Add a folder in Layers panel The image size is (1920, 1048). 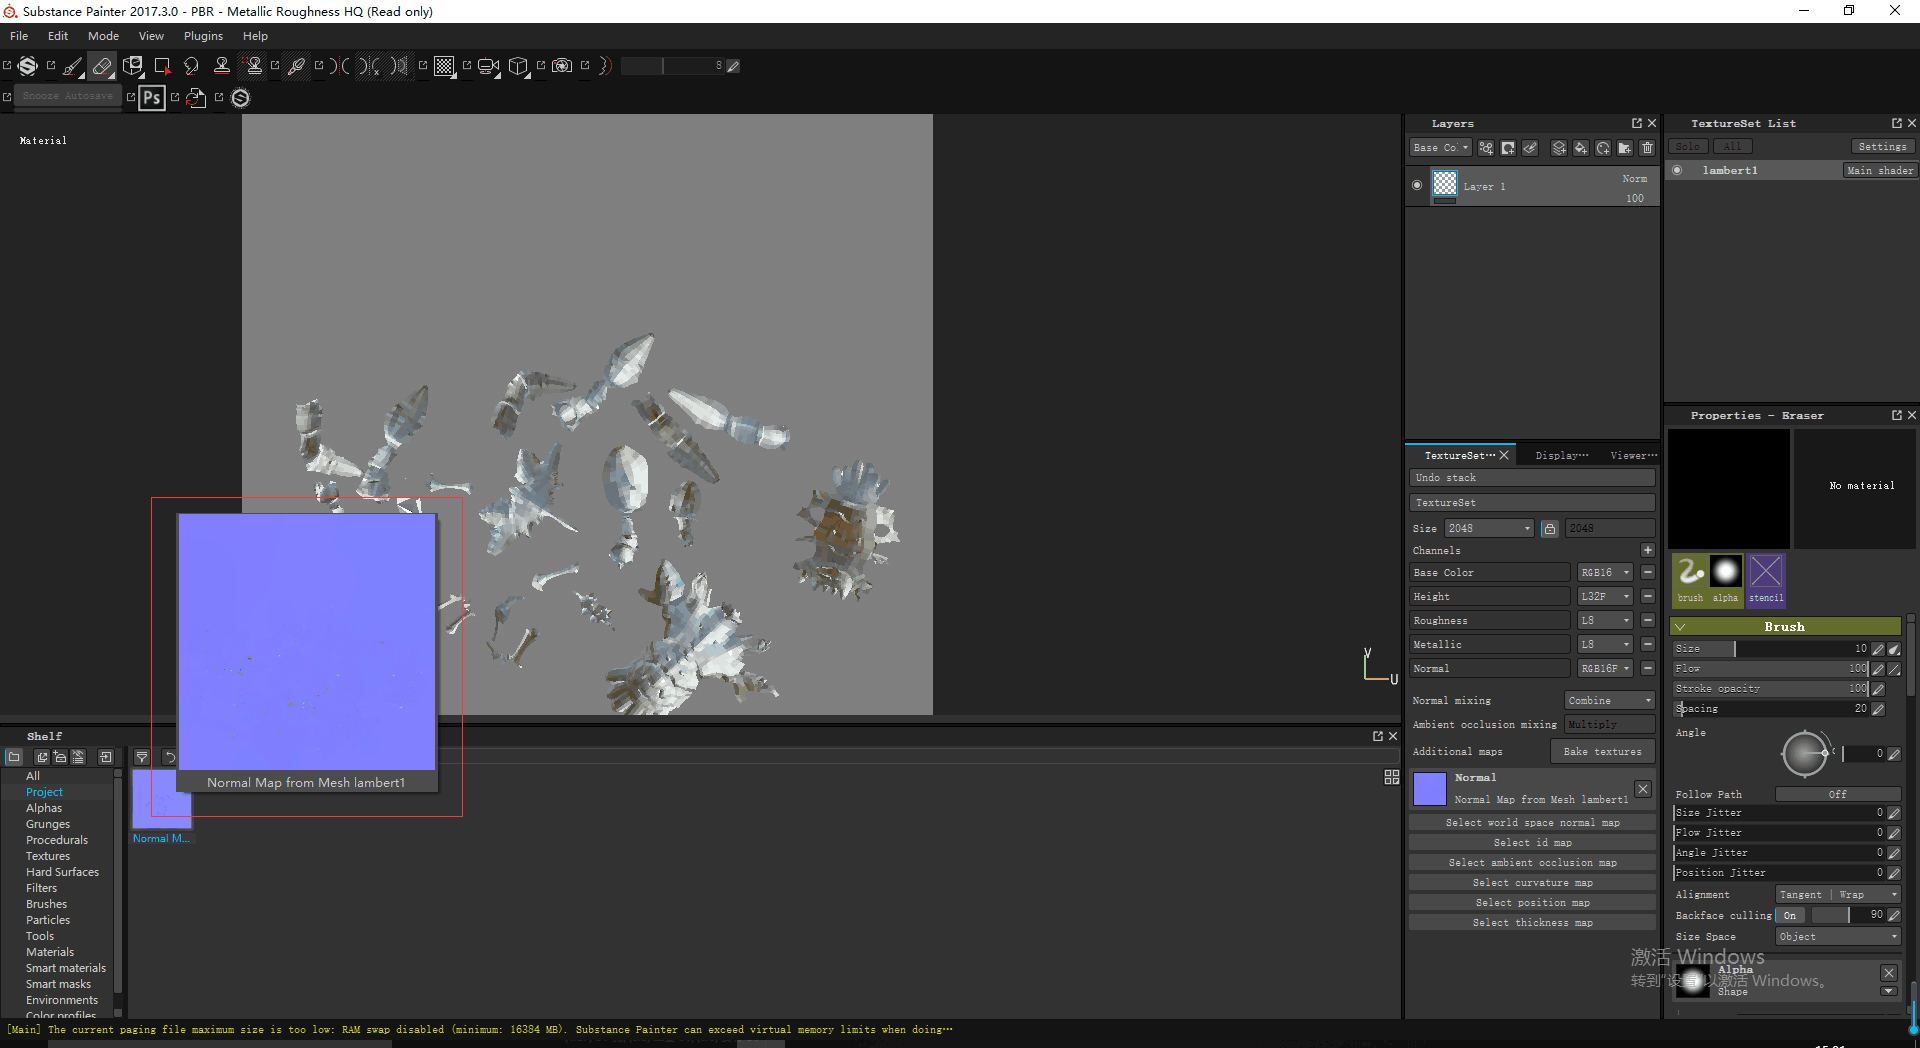(1624, 148)
